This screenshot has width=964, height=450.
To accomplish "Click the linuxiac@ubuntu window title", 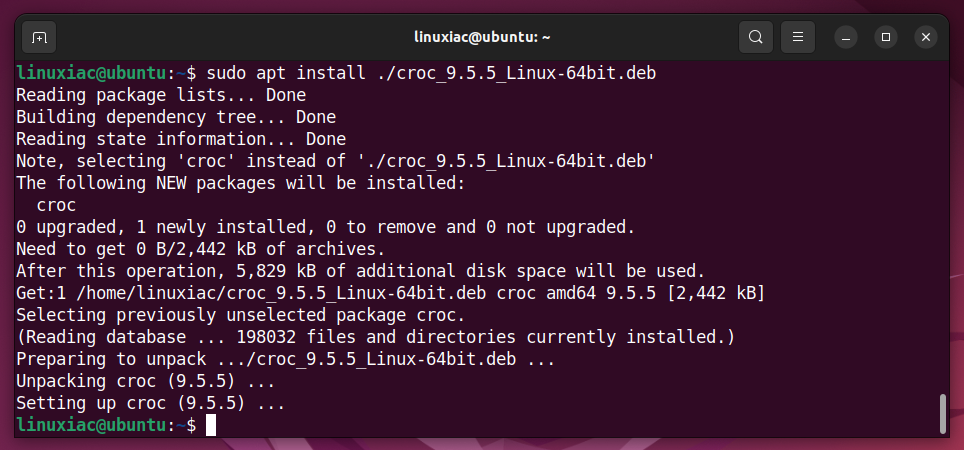I will [x=482, y=38].
